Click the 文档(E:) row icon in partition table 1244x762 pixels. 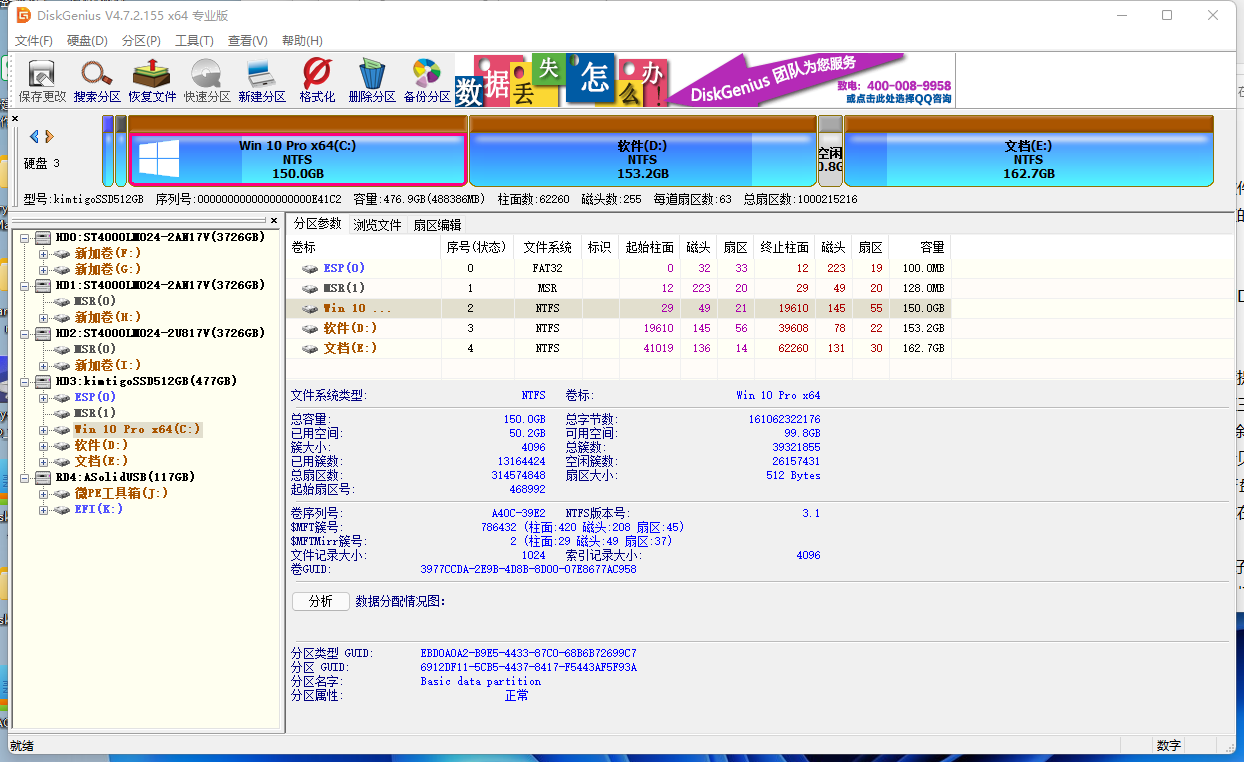(310, 348)
